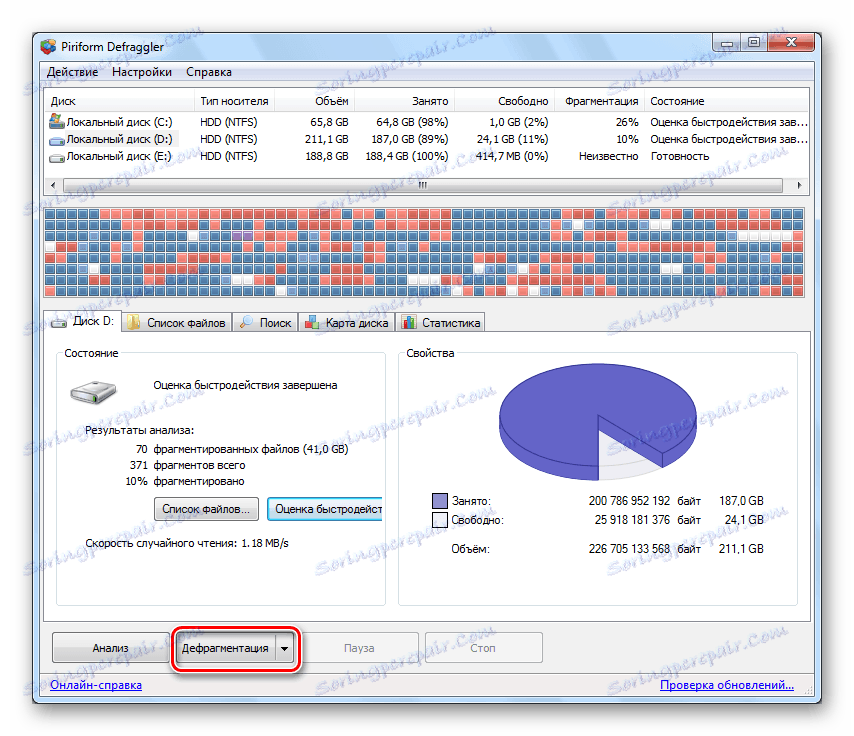Click the Дефрагментация button
This screenshot has height=736, width=854.
click(x=225, y=648)
